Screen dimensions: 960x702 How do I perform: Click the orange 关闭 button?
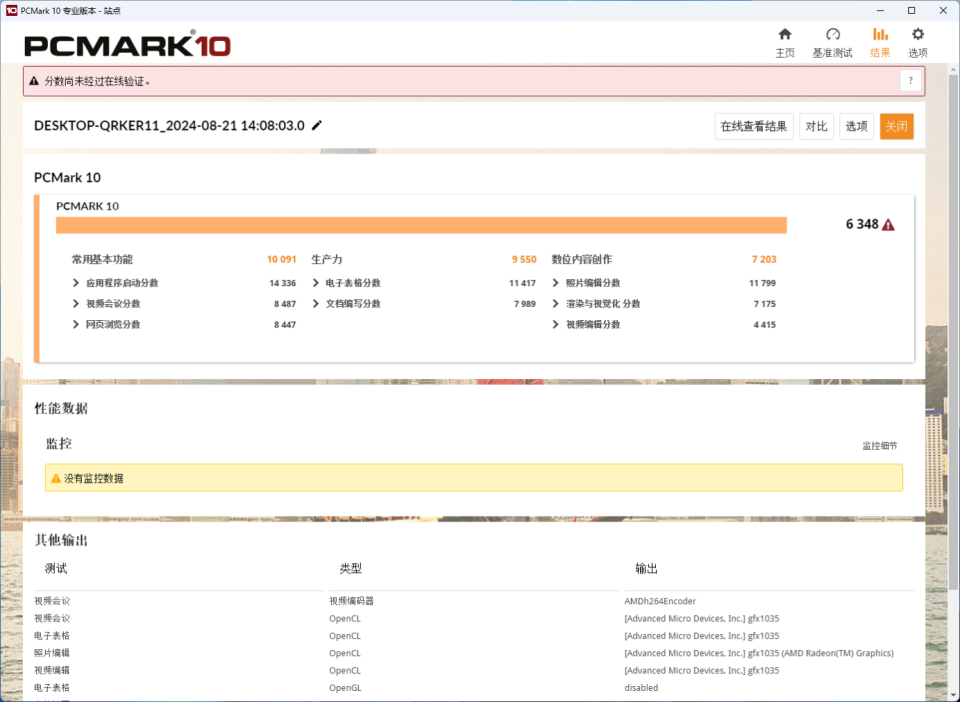[896, 126]
